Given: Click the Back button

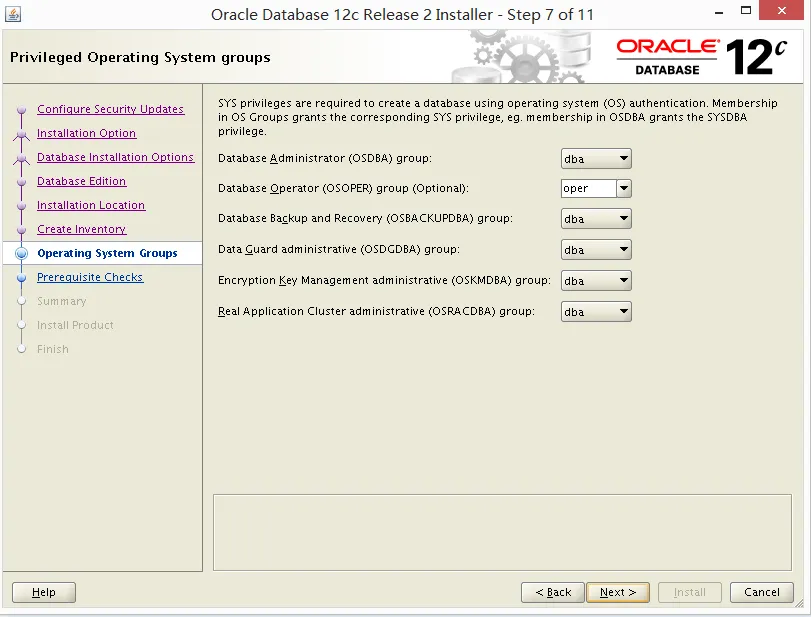Looking at the screenshot, I should [x=553, y=592].
